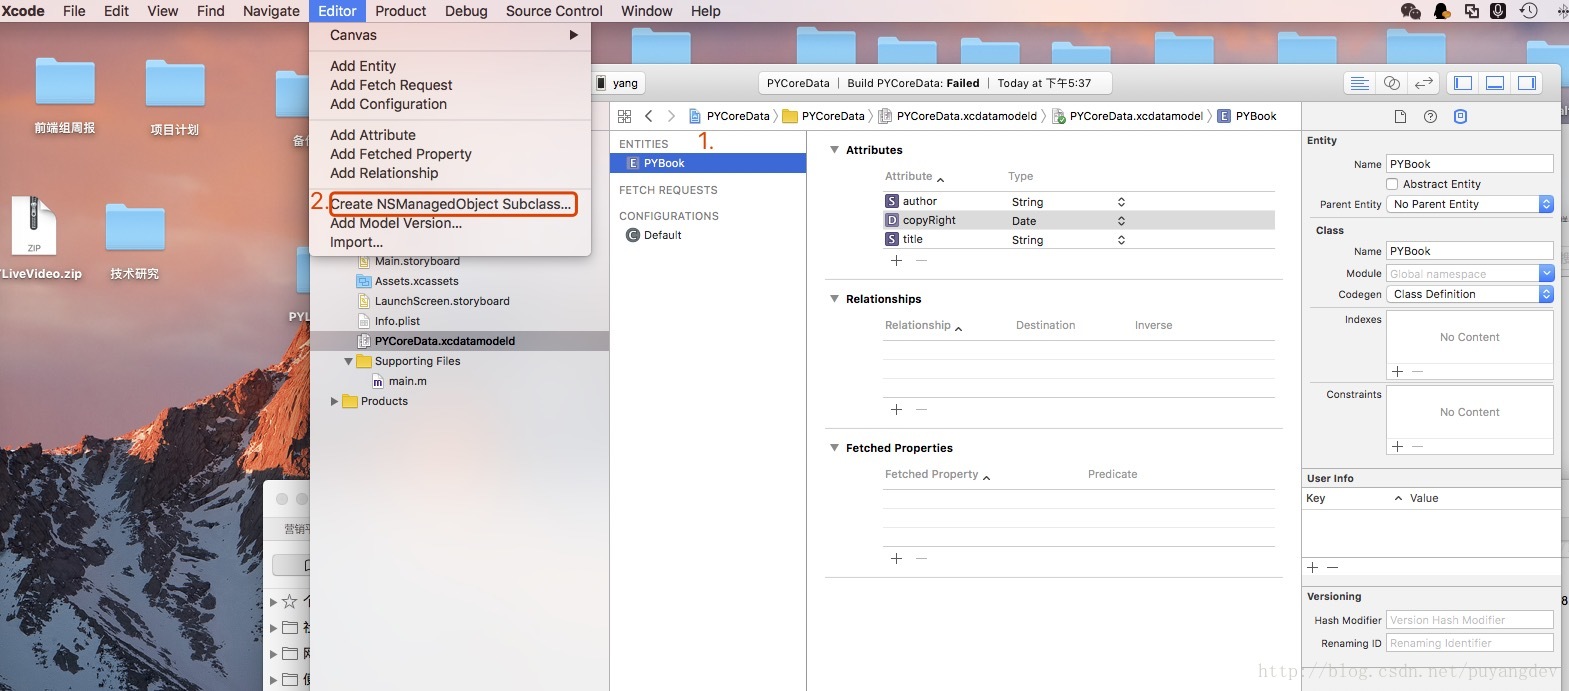The height and width of the screenshot is (691, 1569).
Task: Edit the Renaming ID field
Action: 1469,643
